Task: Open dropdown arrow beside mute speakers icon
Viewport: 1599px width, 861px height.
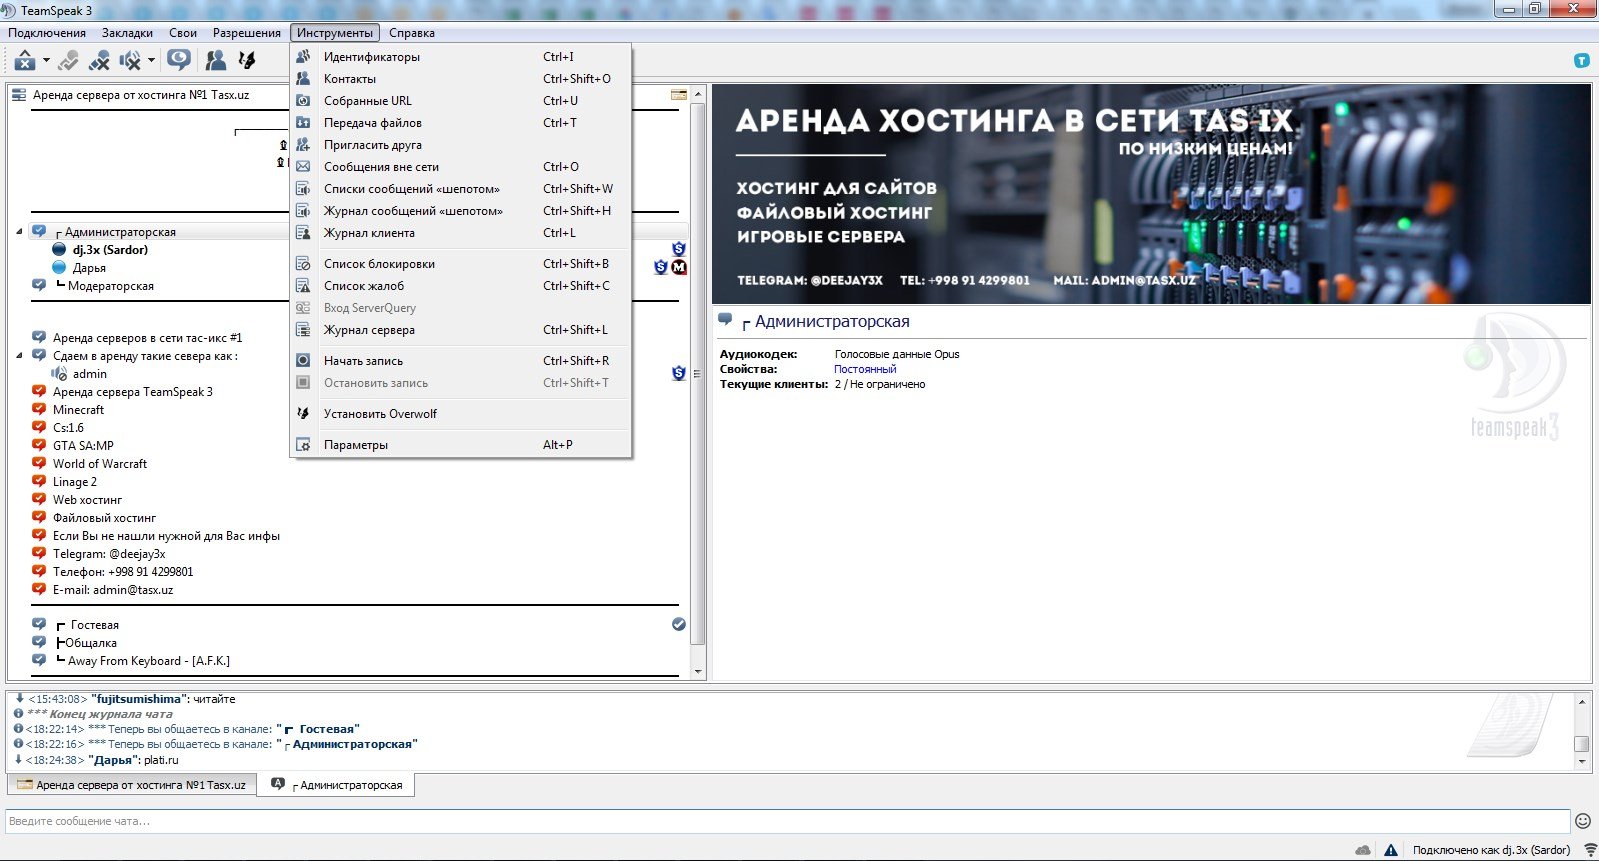Action: tap(151, 61)
